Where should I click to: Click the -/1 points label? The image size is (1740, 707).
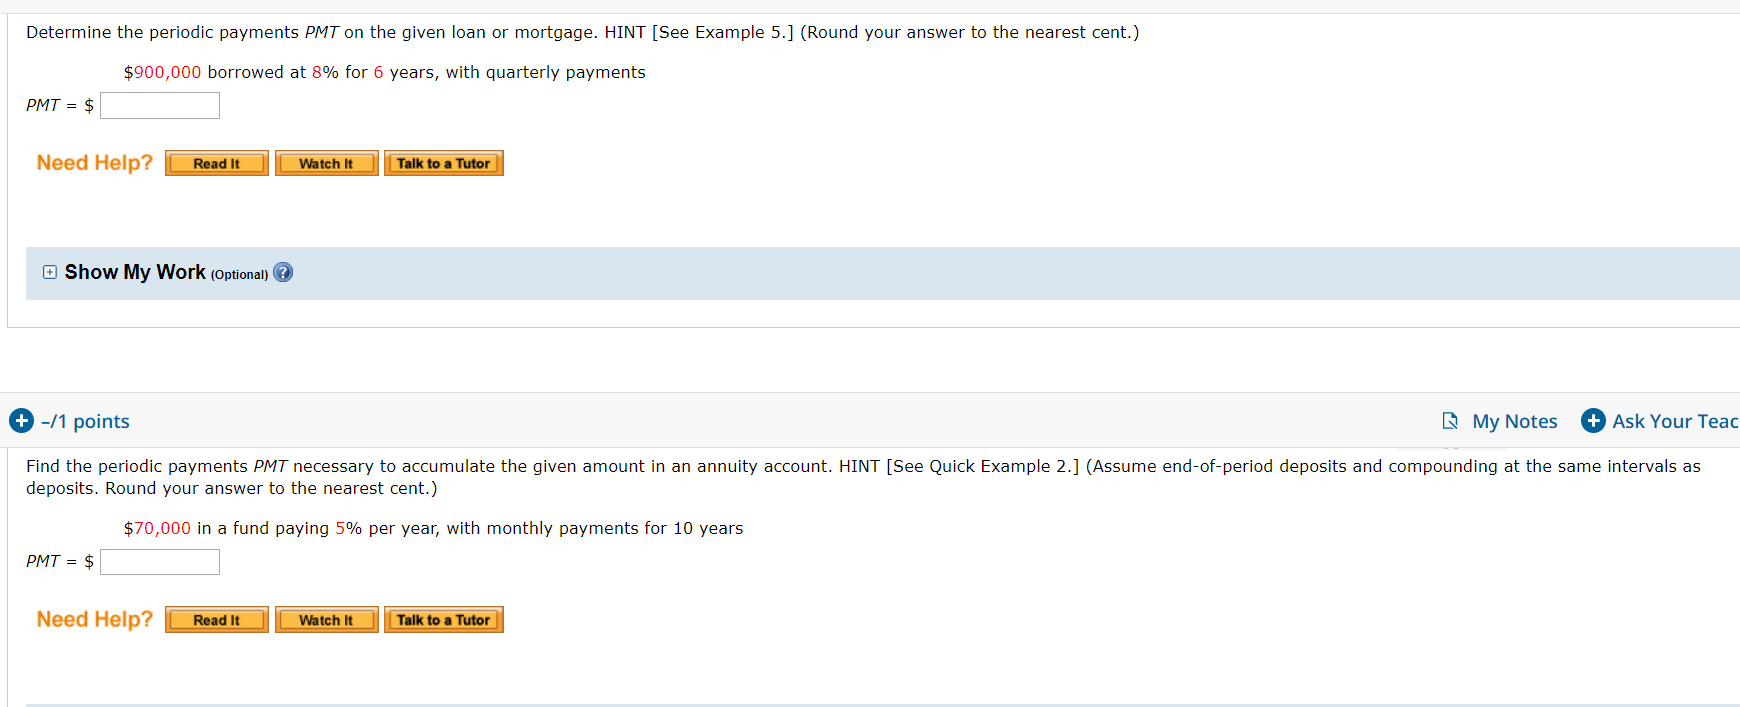tap(85, 422)
